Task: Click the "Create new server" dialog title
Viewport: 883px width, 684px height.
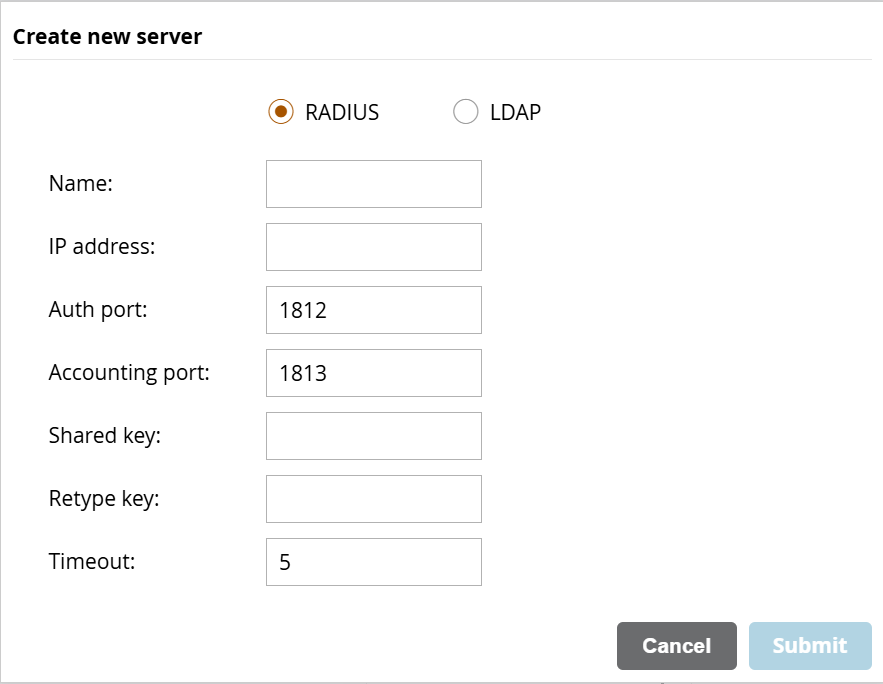Action: point(107,37)
